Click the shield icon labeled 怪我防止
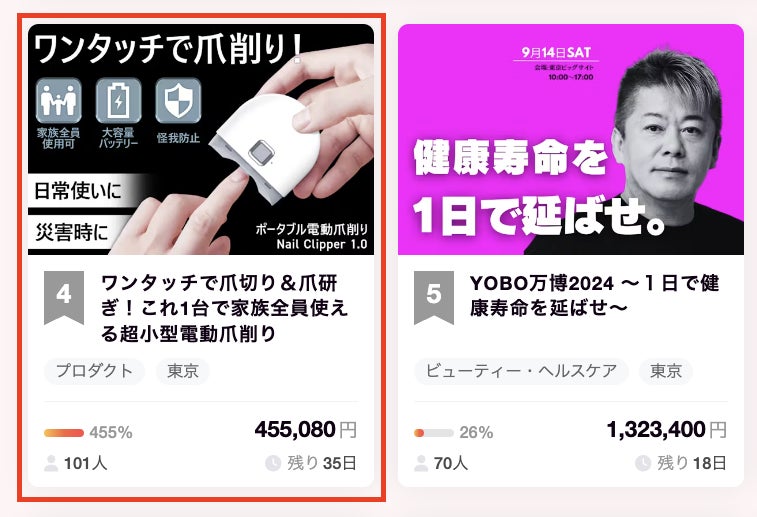 [x=178, y=100]
